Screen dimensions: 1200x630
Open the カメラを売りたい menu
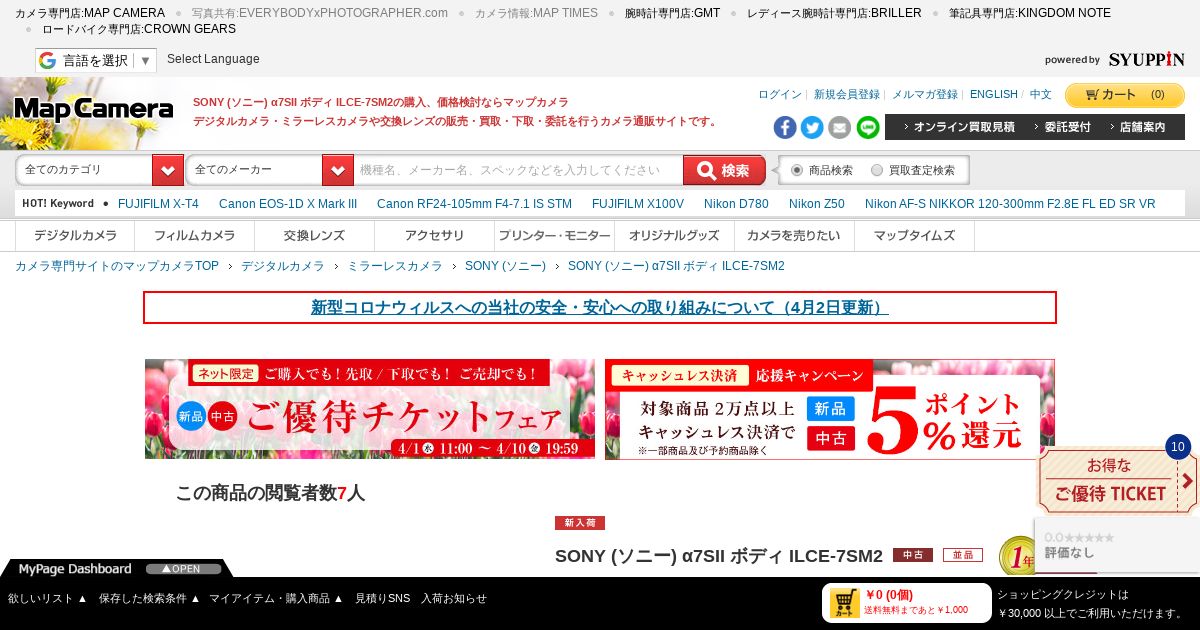pos(795,236)
